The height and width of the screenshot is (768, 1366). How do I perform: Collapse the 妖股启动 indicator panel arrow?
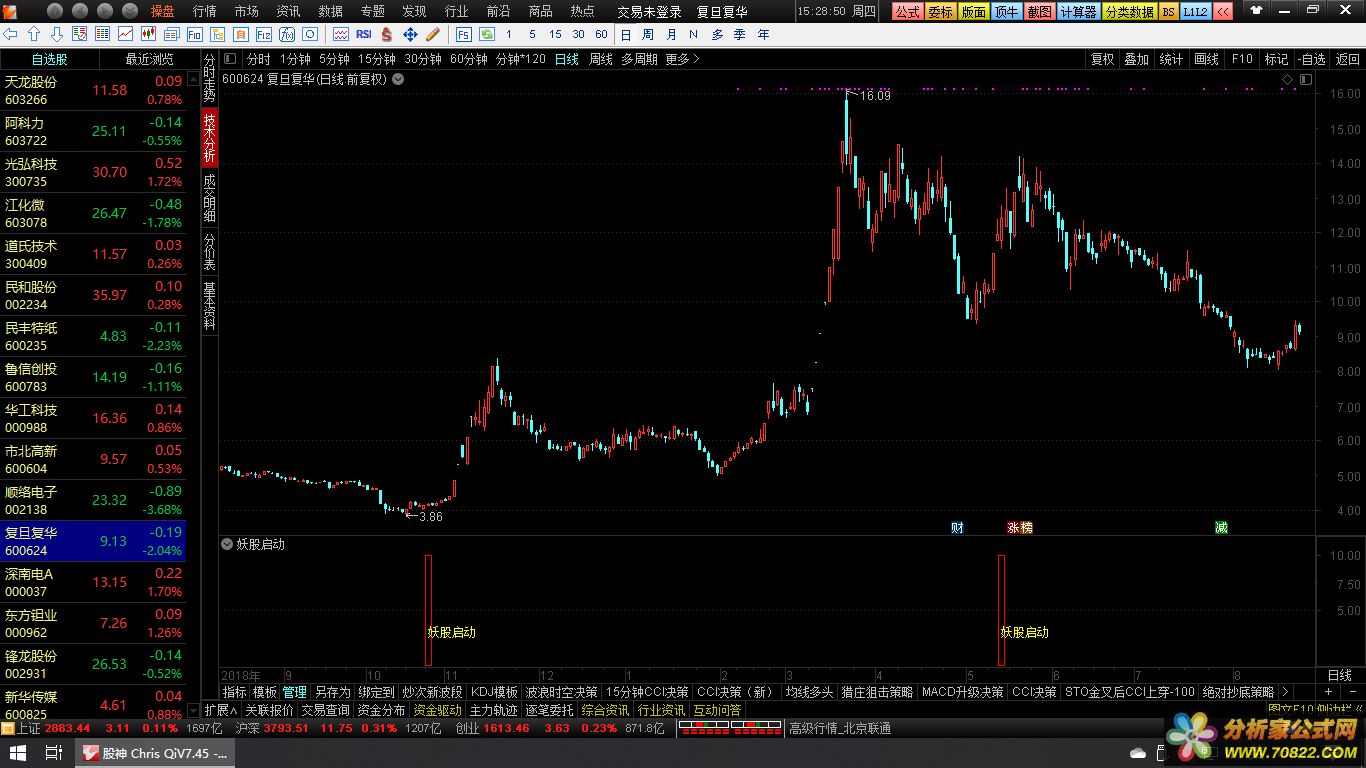click(x=227, y=544)
